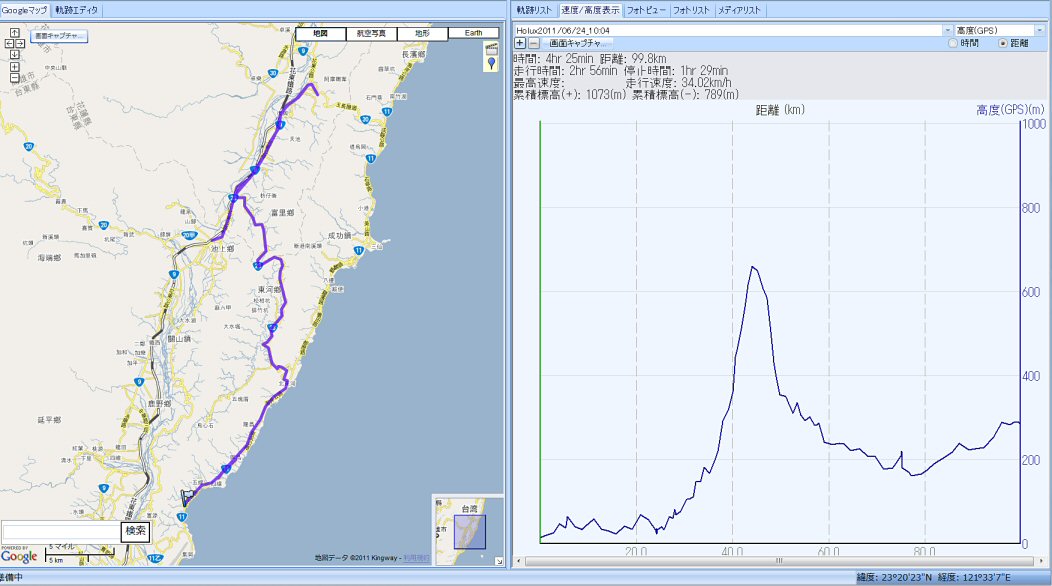Image resolution: width=1052 pixels, height=586 pixels.
Task: Select the 速度/高度表示 tab
Action: 590,10
